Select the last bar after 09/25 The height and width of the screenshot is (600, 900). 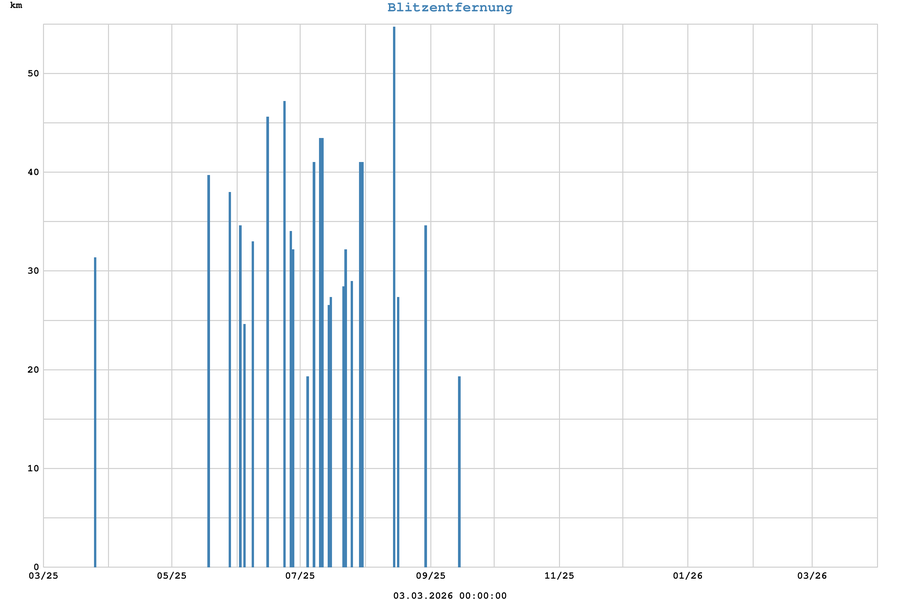coord(459,472)
